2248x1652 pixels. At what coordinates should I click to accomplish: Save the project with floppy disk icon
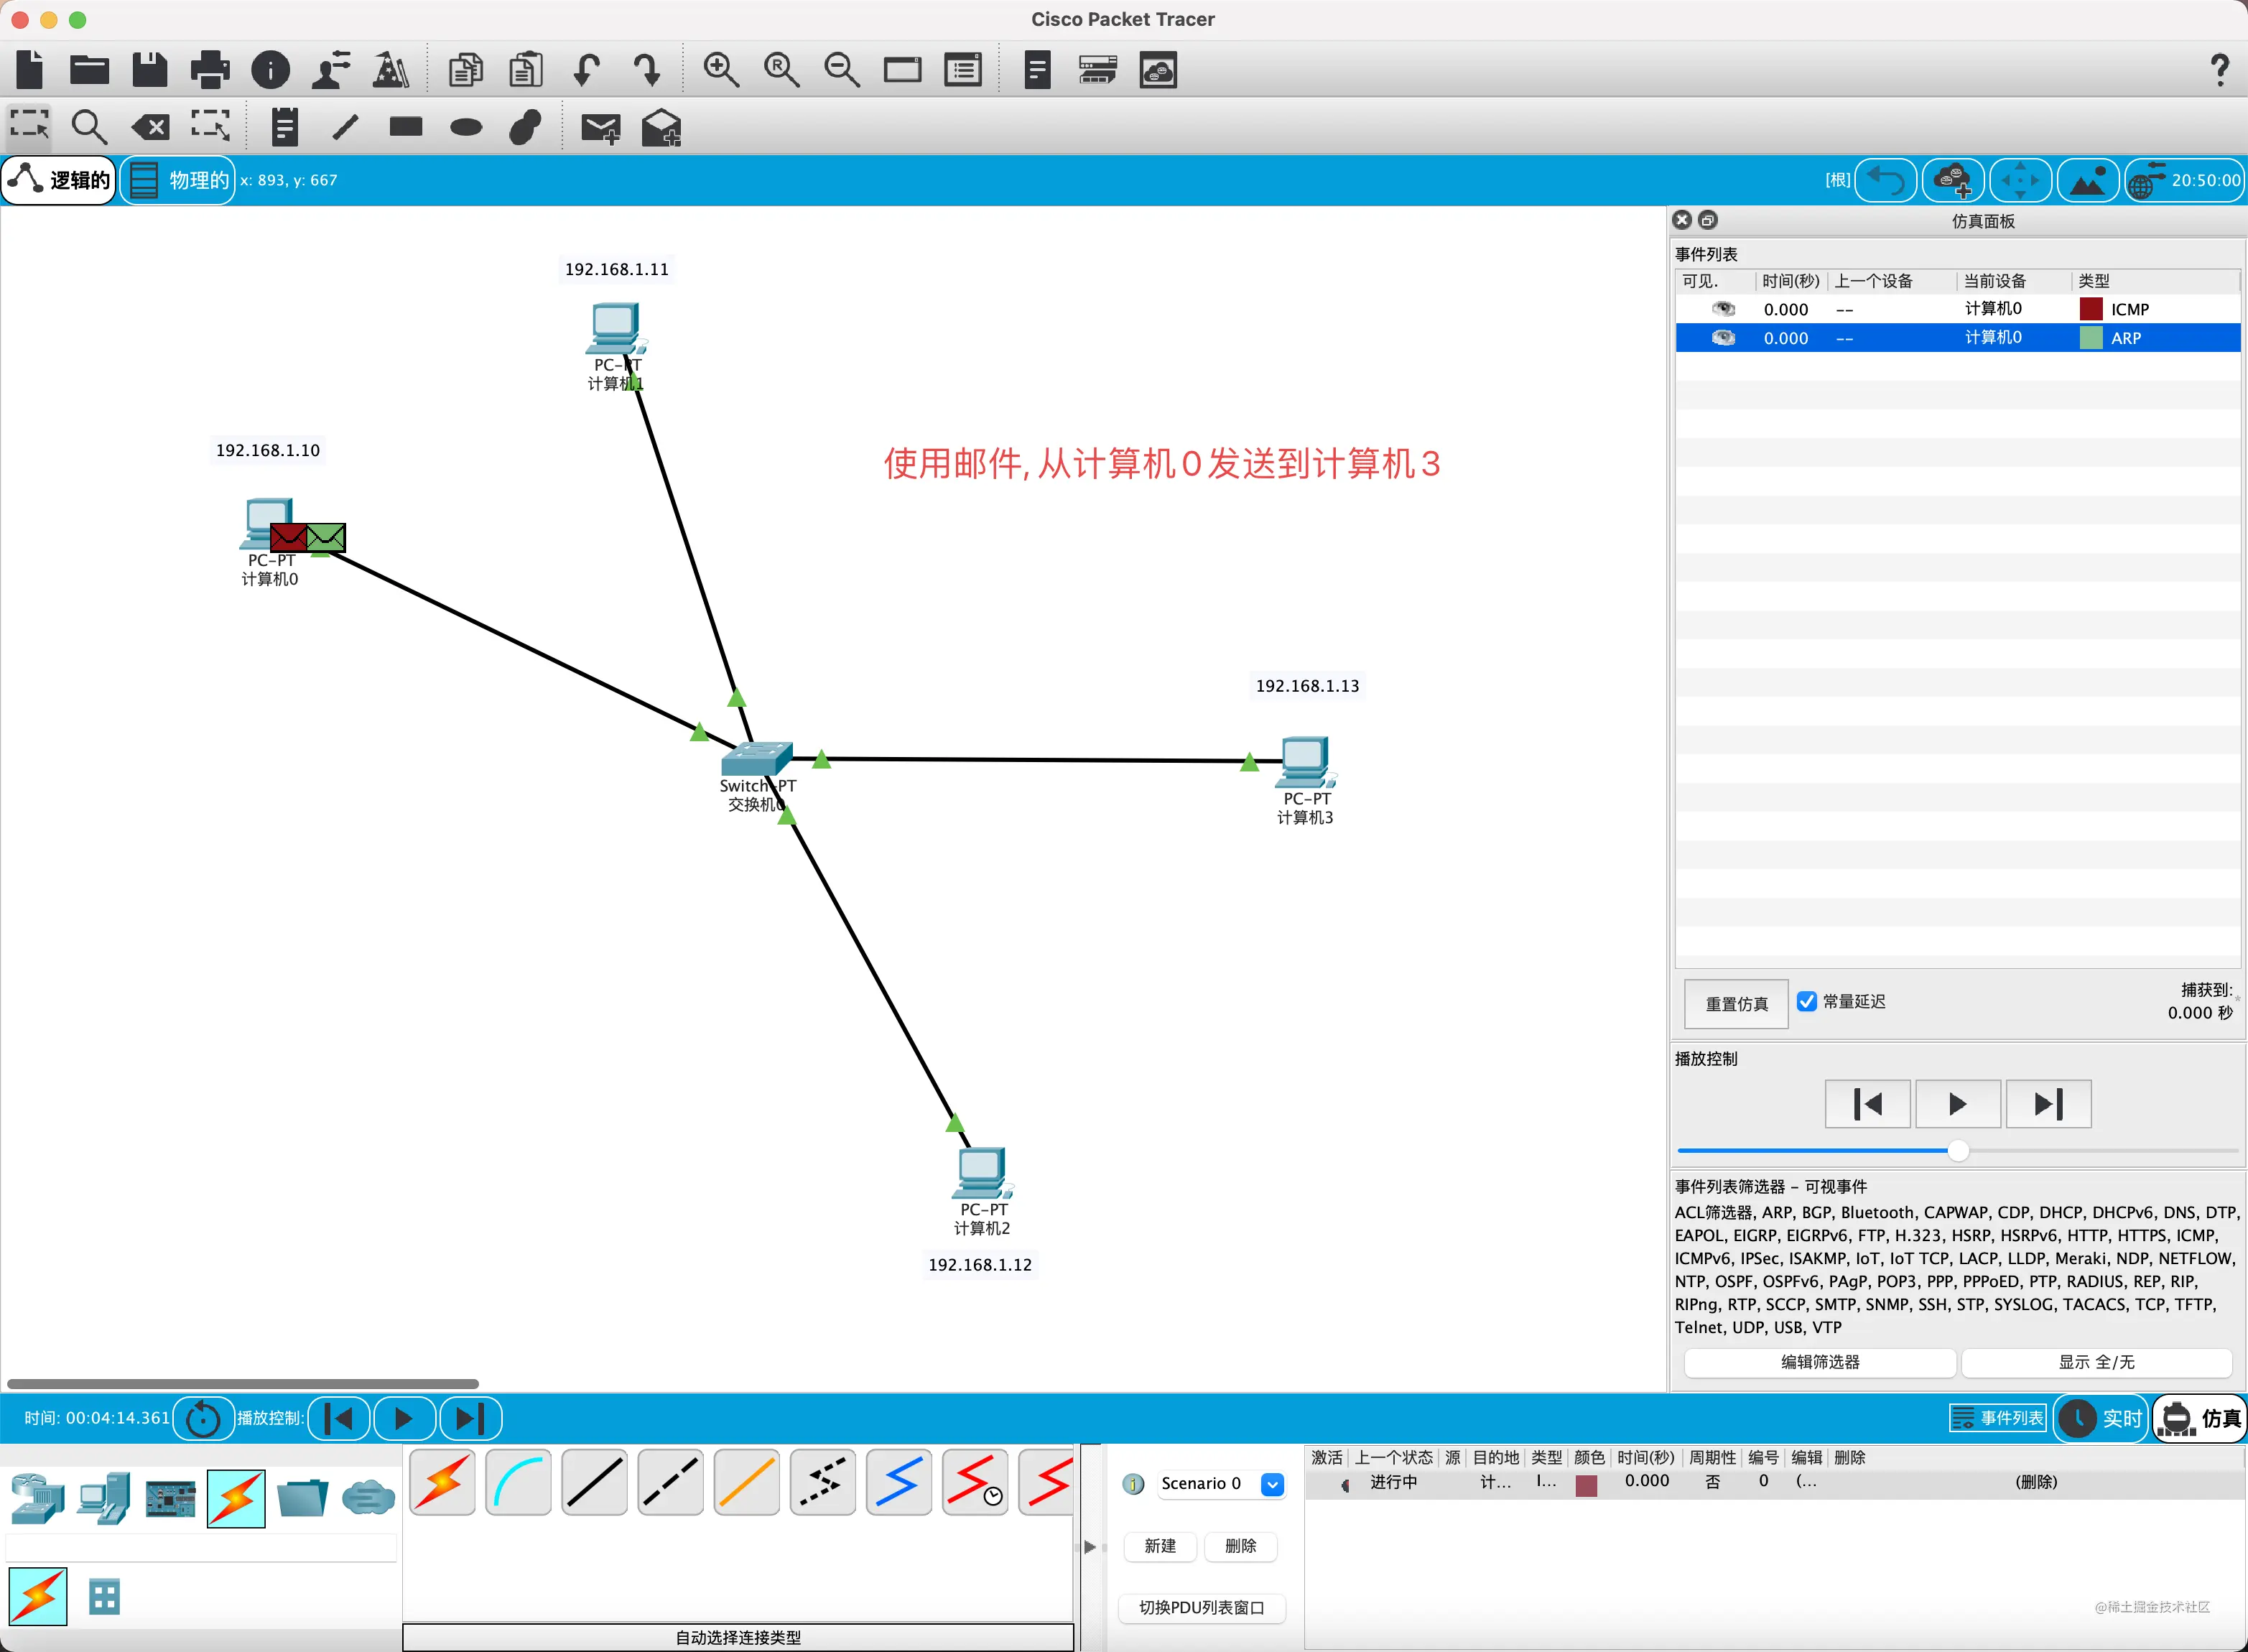click(x=149, y=70)
